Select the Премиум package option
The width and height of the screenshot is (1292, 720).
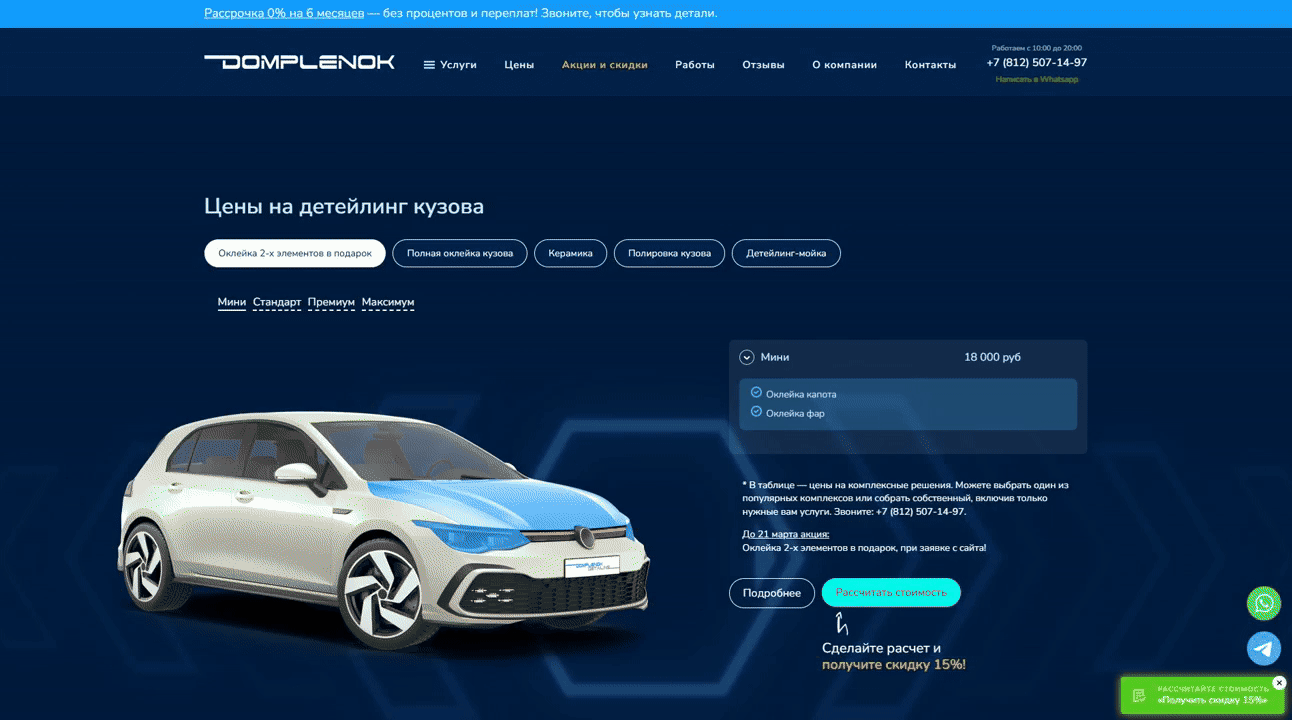pyautogui.click(x=331, y=302)
